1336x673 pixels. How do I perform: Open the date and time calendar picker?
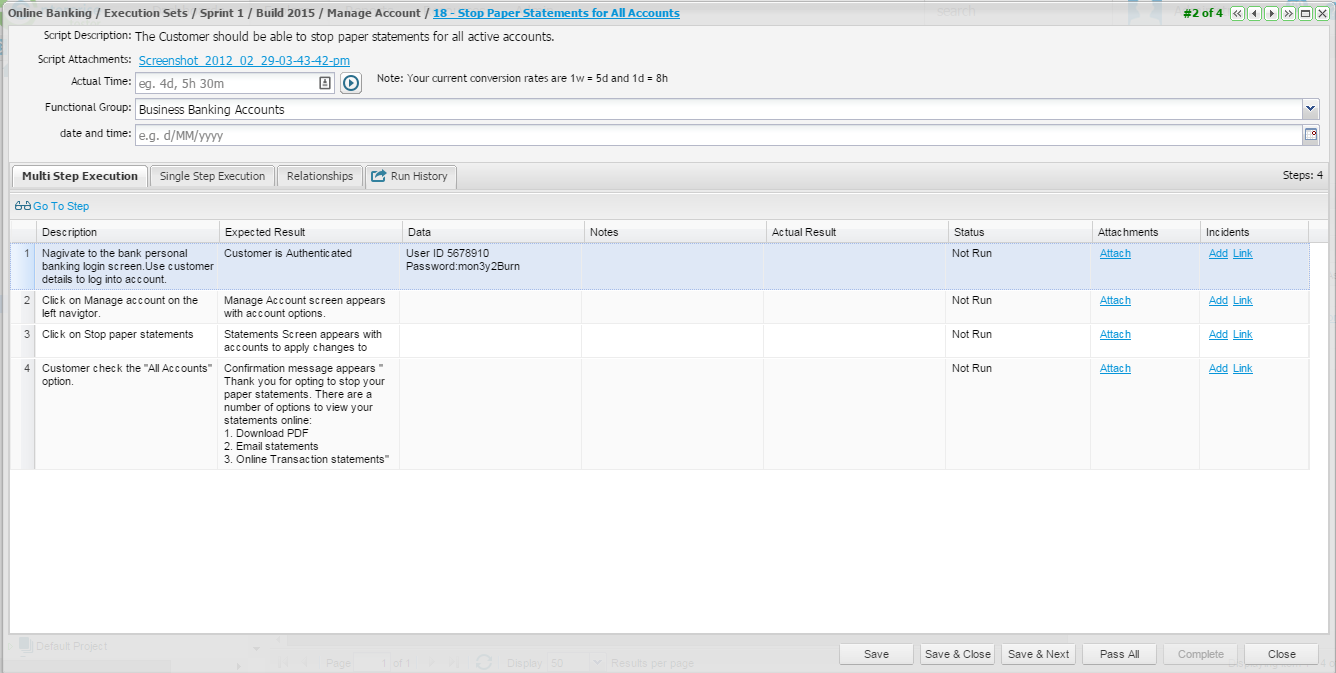1310,135
